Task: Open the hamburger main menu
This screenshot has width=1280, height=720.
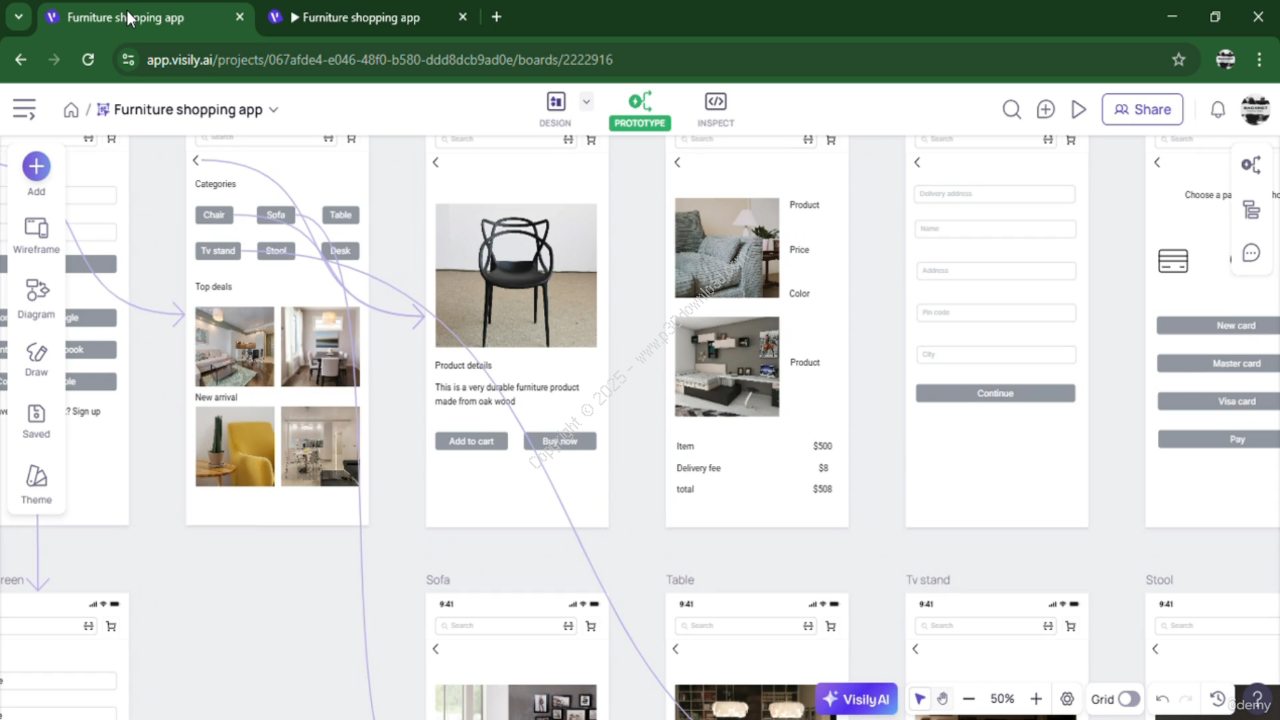Action: pos(24,110)
